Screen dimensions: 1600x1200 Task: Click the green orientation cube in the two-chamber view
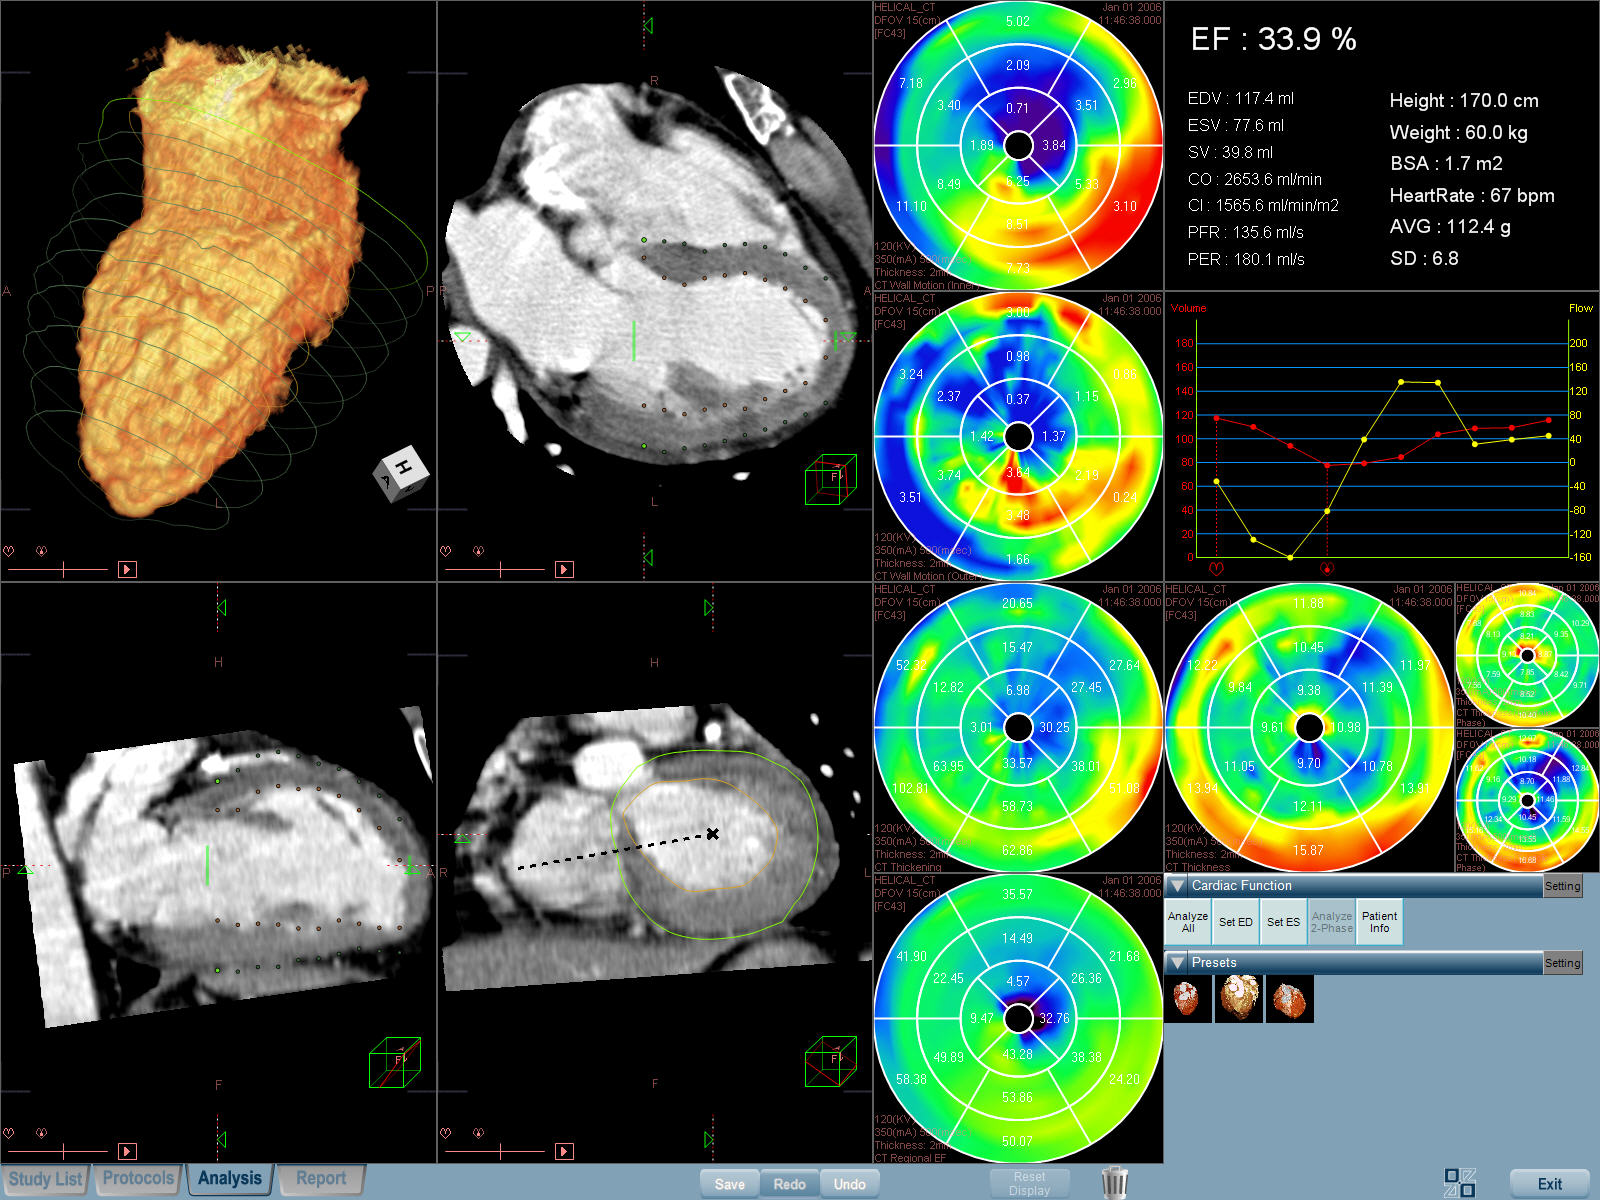[395, 1062]
